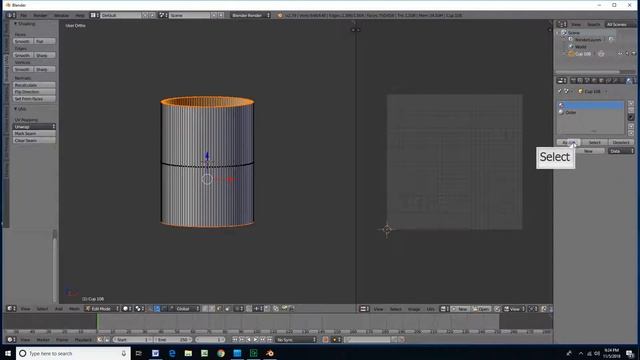Enable edge select mode
Image resolution: width=640 pixels, height=360 pixels.
(212, 309)
